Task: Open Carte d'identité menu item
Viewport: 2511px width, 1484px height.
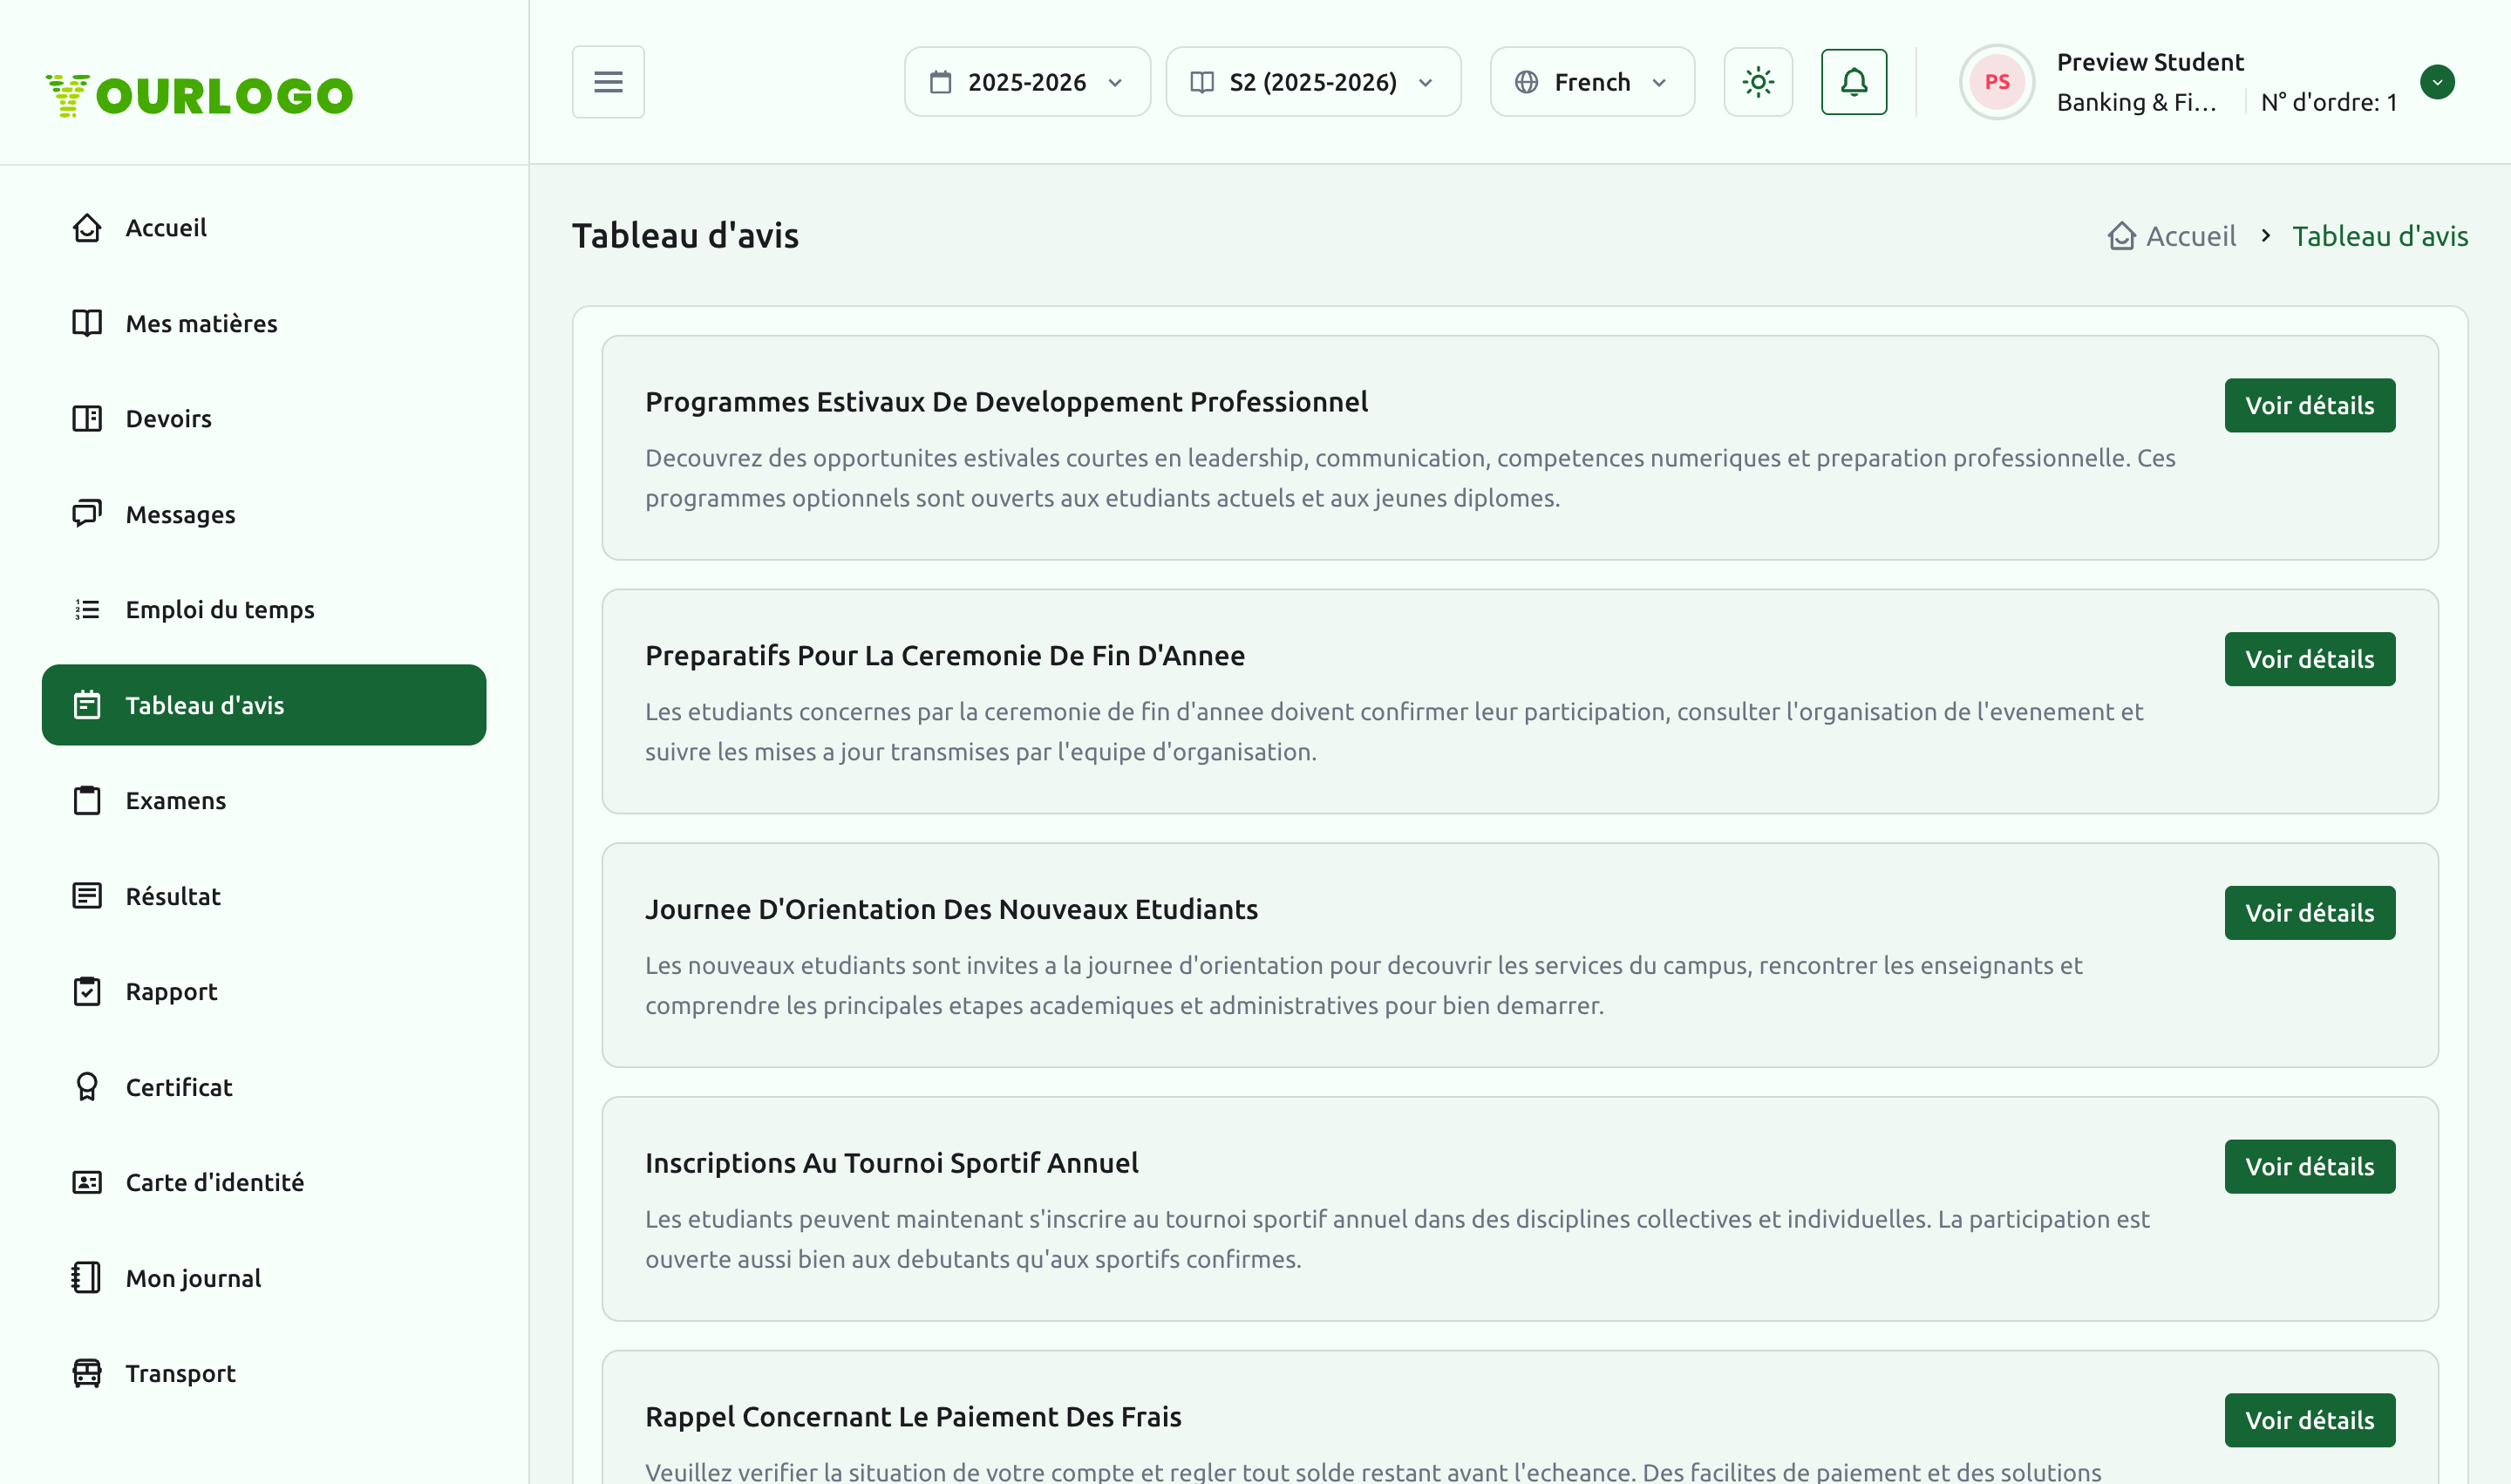Action: [264, 1182]
